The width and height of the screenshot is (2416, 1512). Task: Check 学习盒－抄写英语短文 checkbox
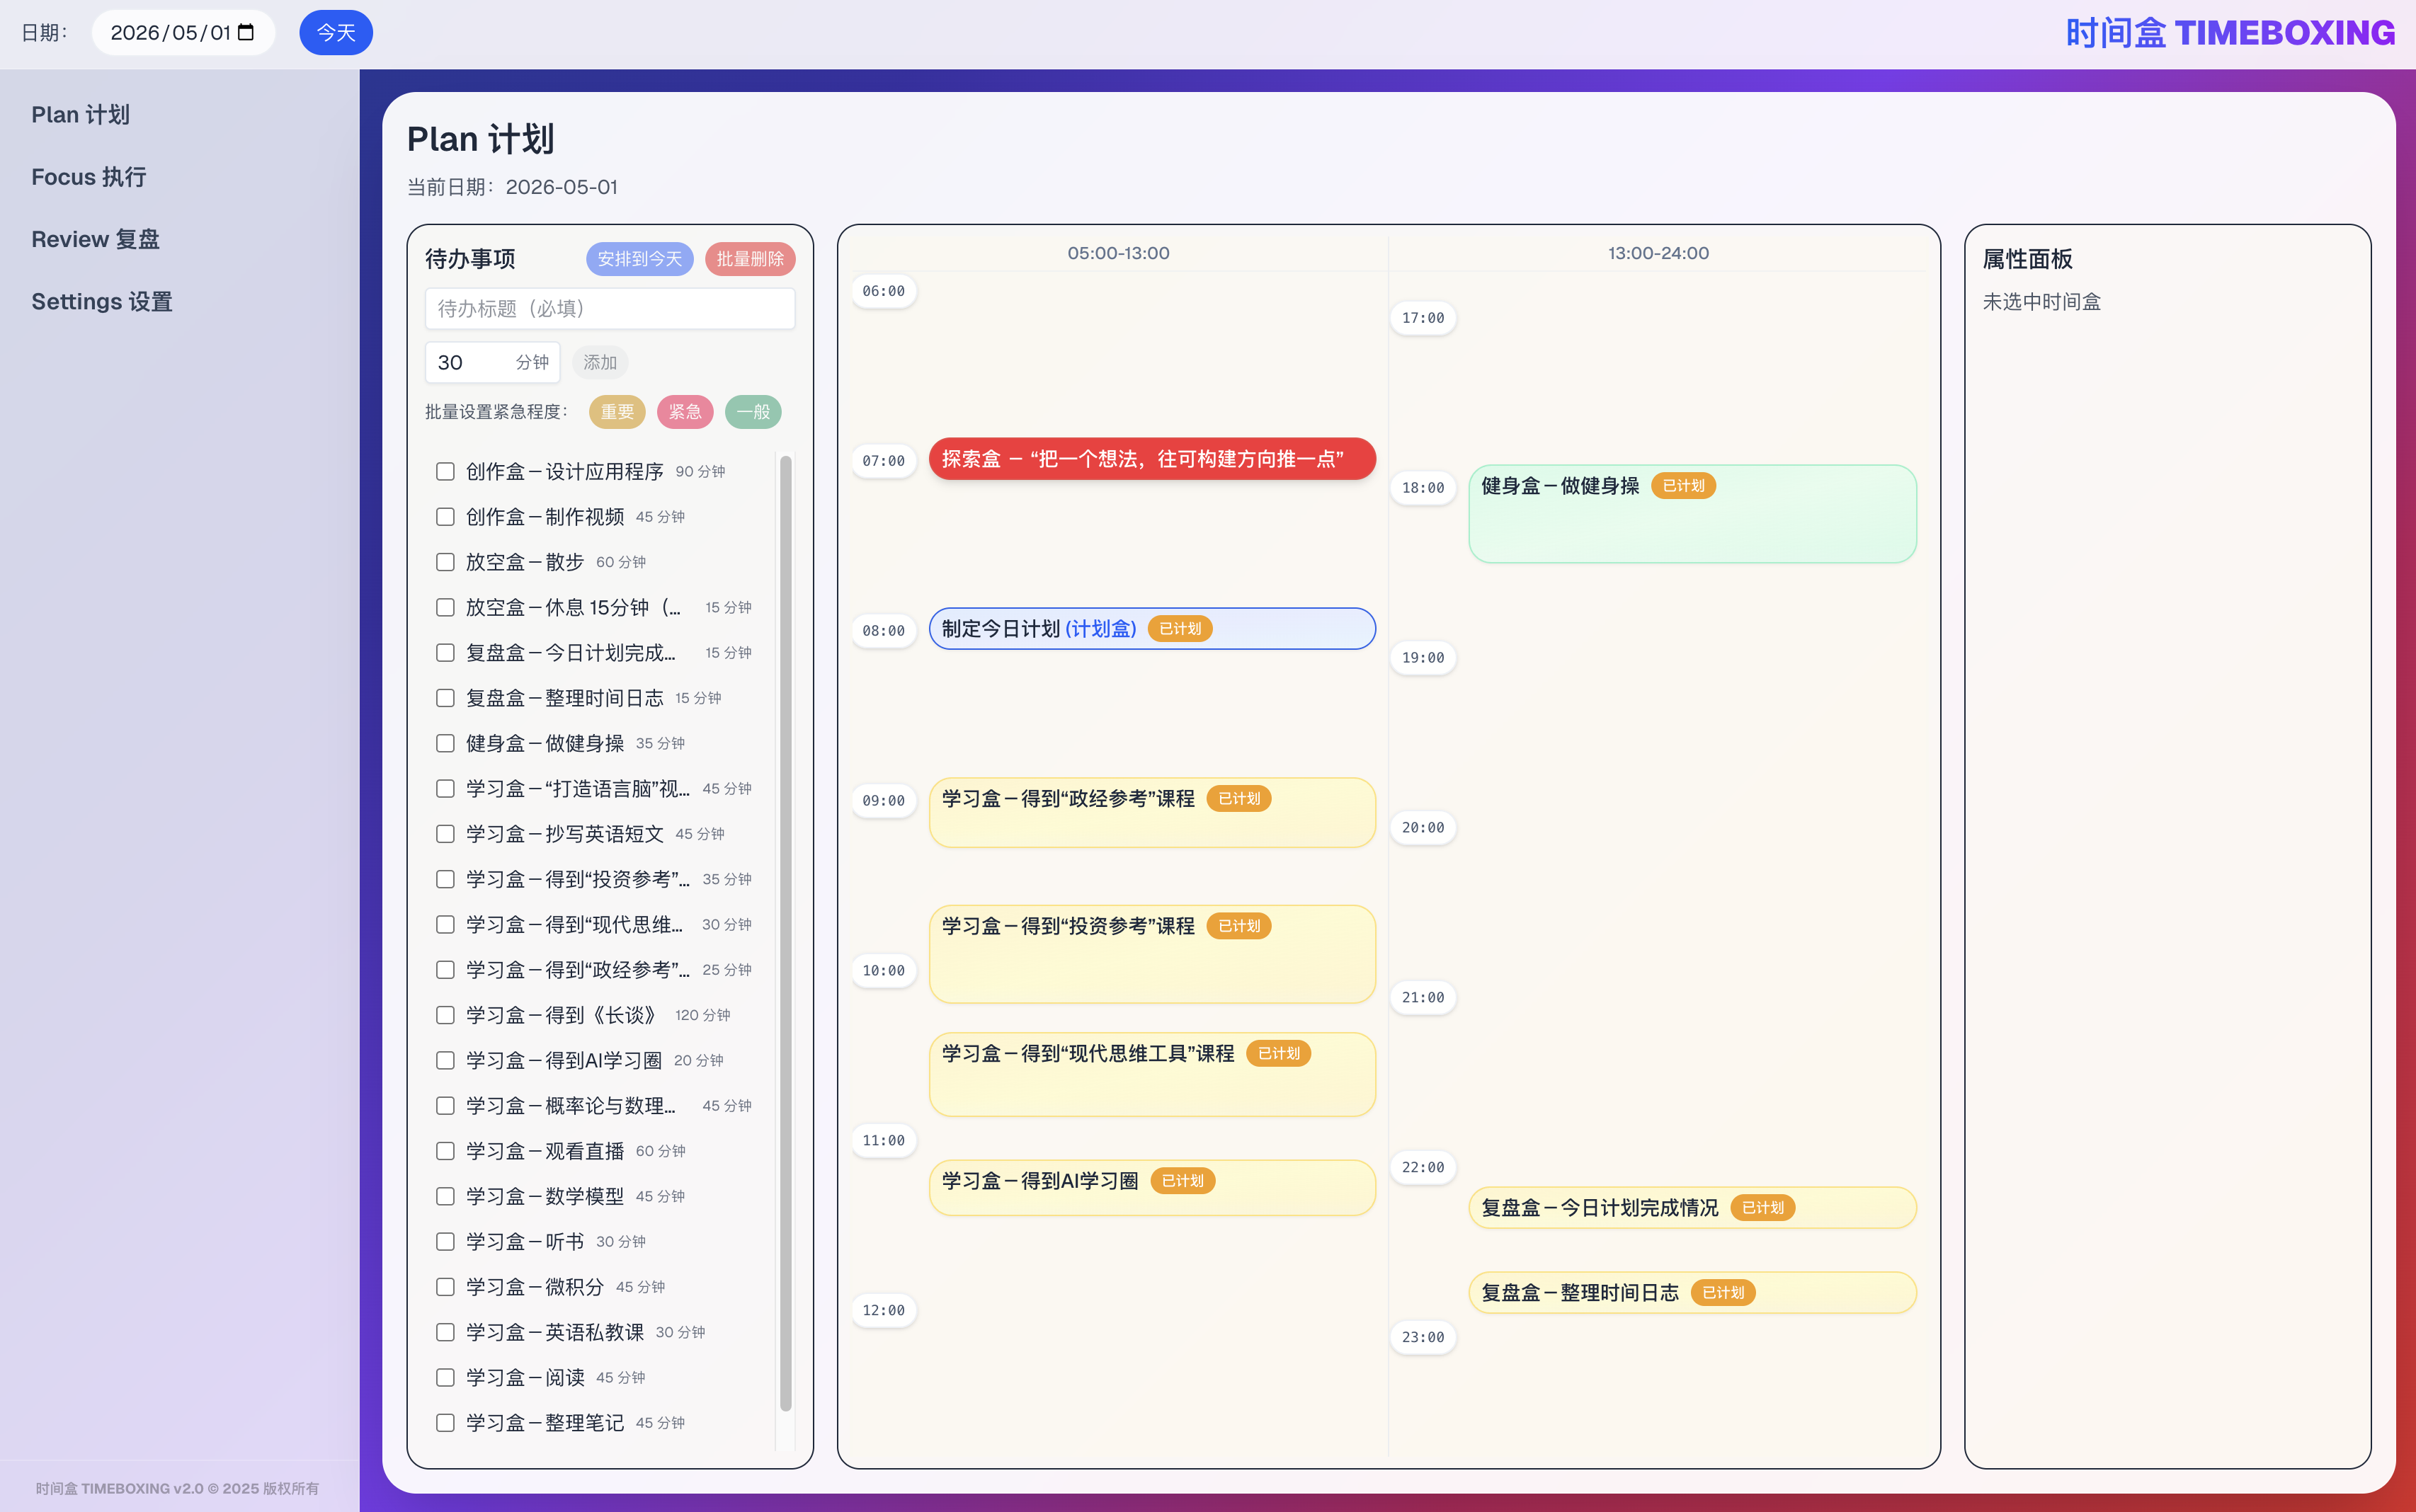(445, 834)
